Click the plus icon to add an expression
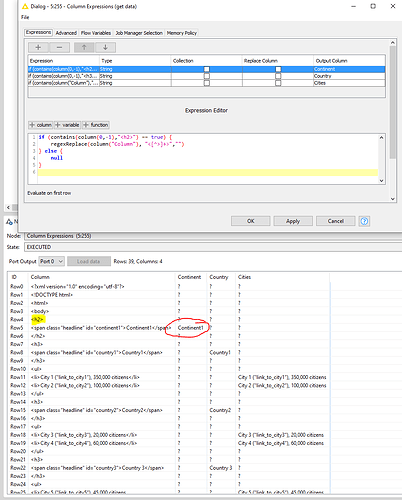402x500 pixels. (x=38, y=47)
